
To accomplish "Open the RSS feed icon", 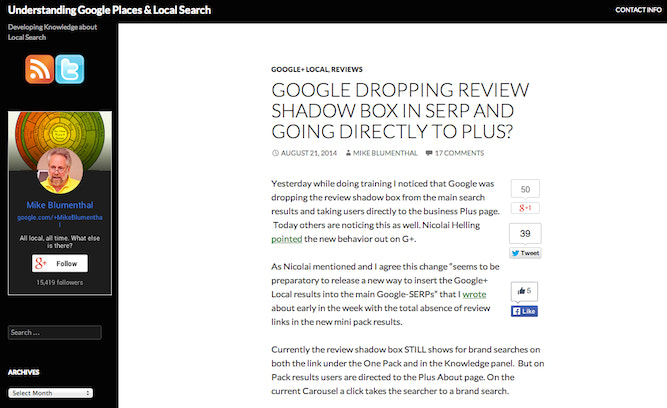I will pyautogui.click(x=40, y=69).
